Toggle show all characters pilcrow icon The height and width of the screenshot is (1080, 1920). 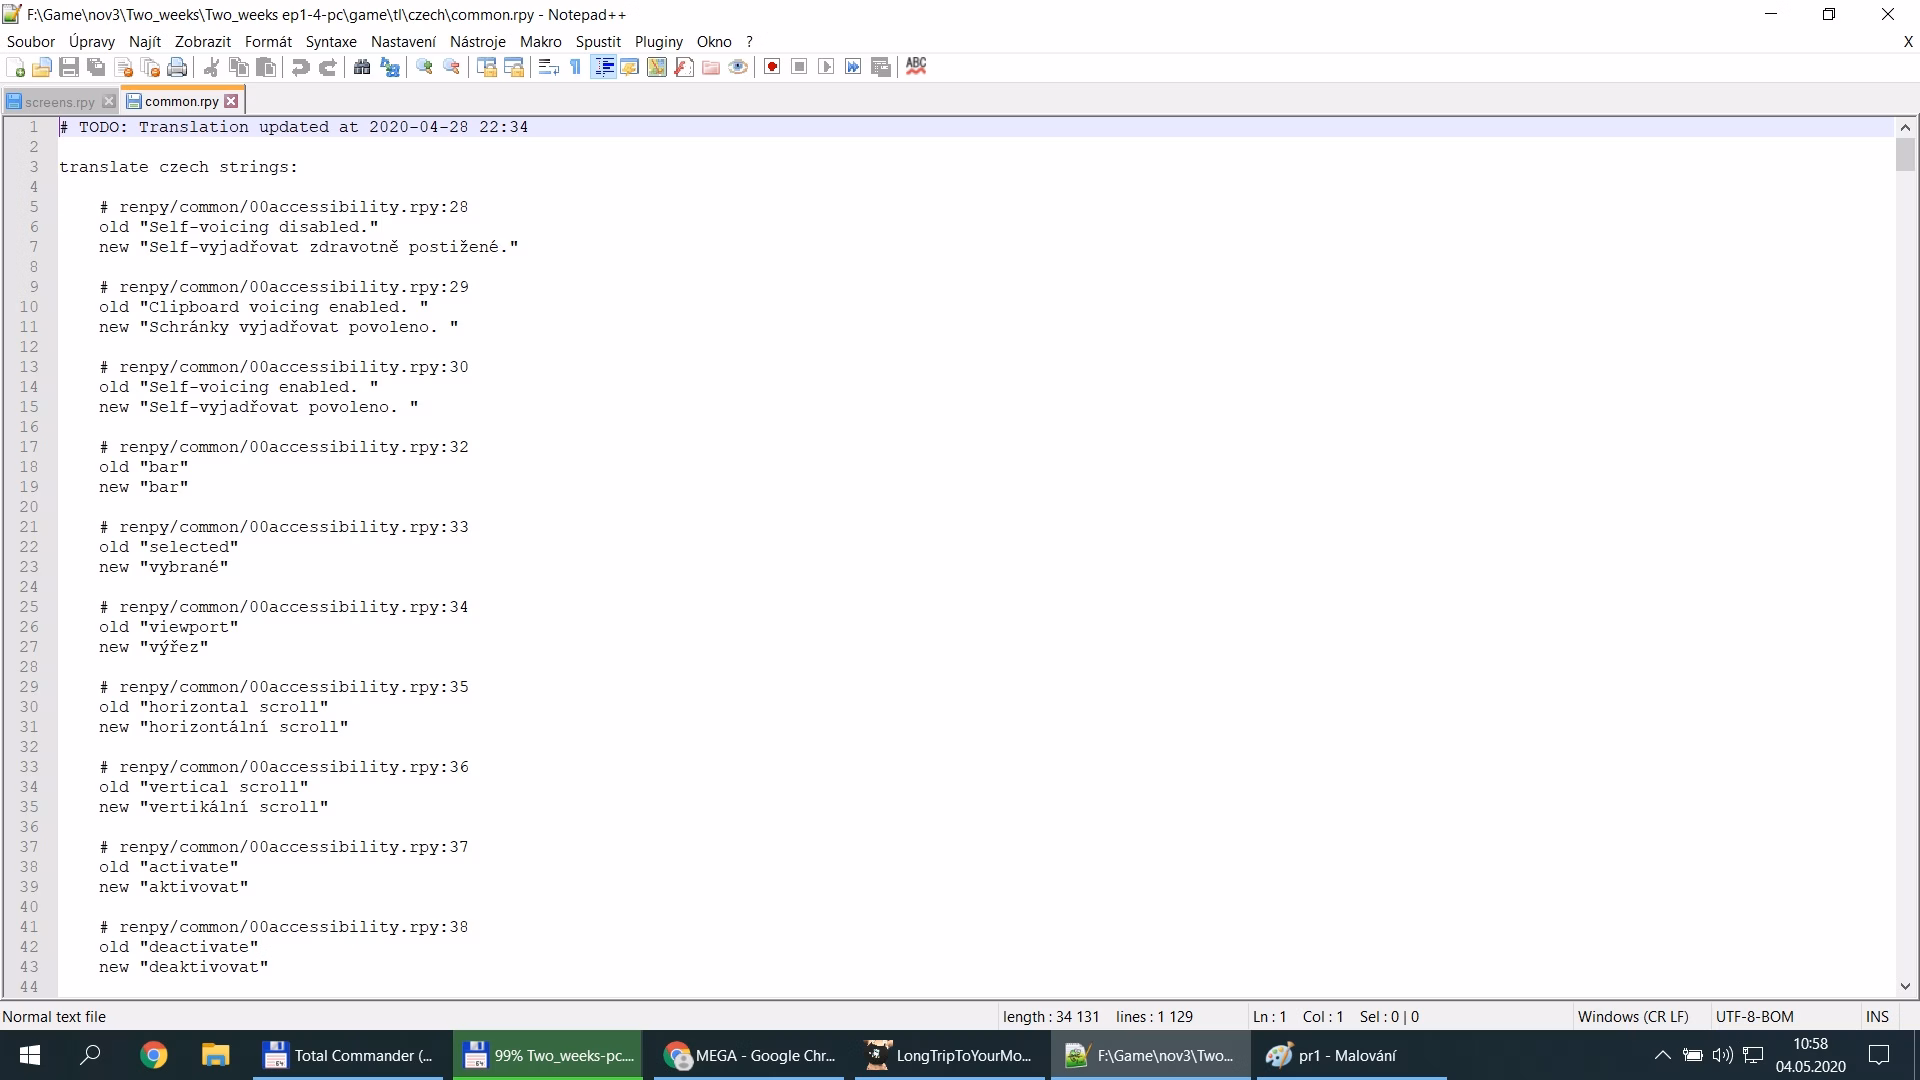point(576,67)
